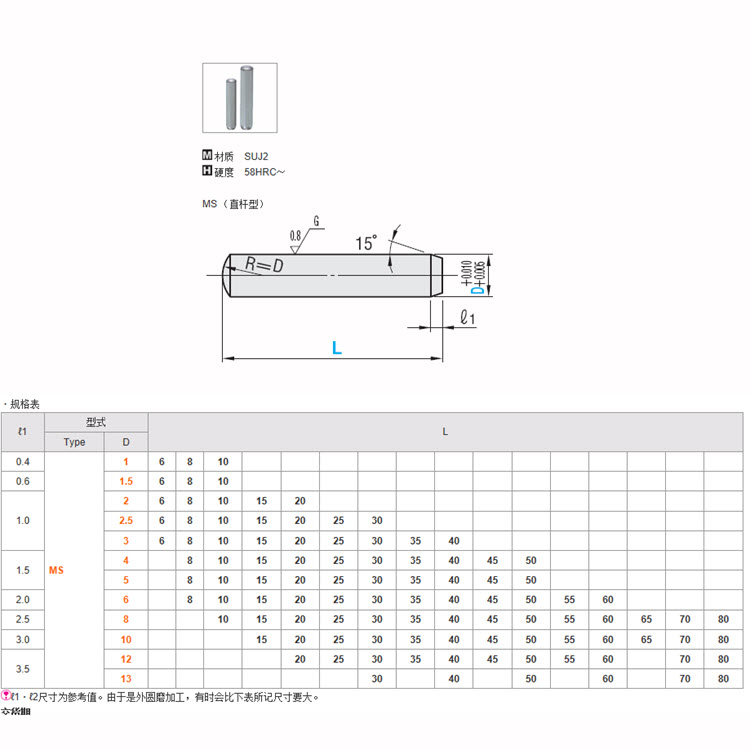
Task: Select diameter 1.5 in the D column
Action: click(126, 481)
